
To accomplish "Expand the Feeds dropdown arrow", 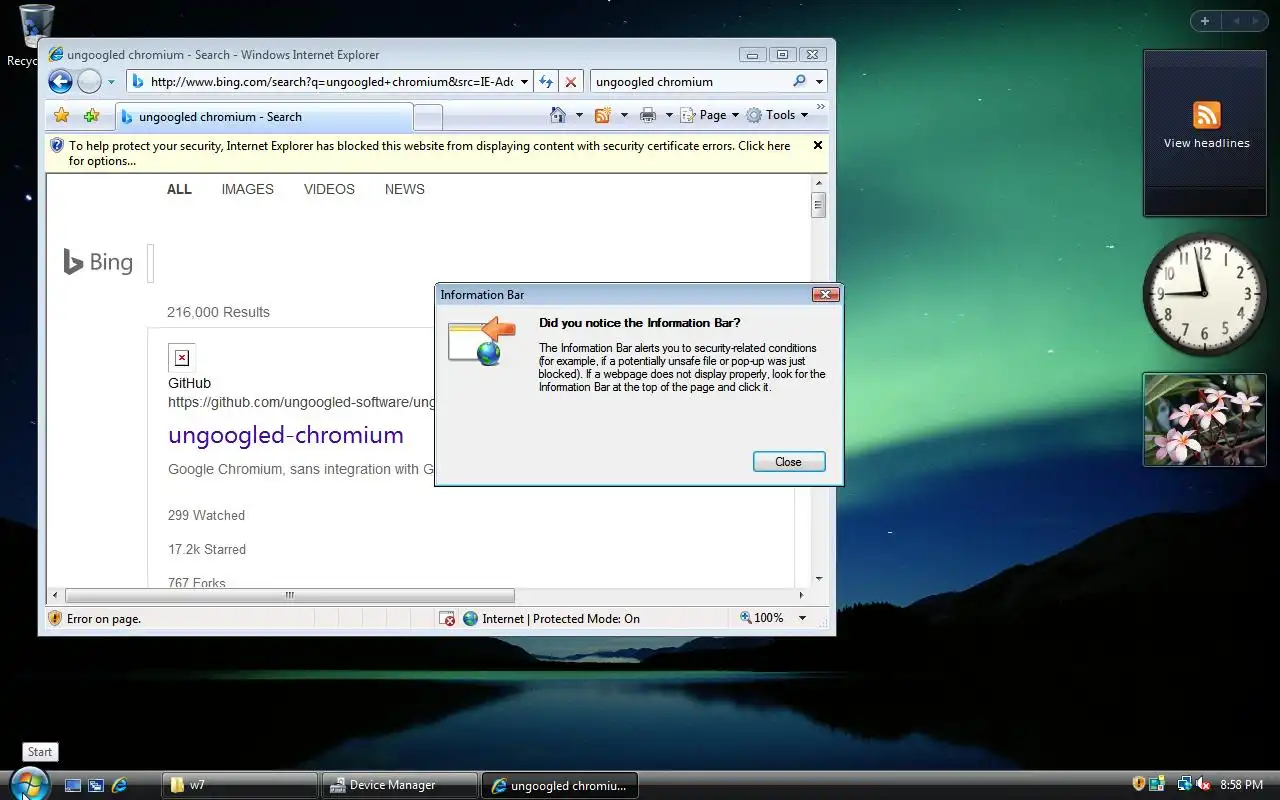I will coord(624,115).
